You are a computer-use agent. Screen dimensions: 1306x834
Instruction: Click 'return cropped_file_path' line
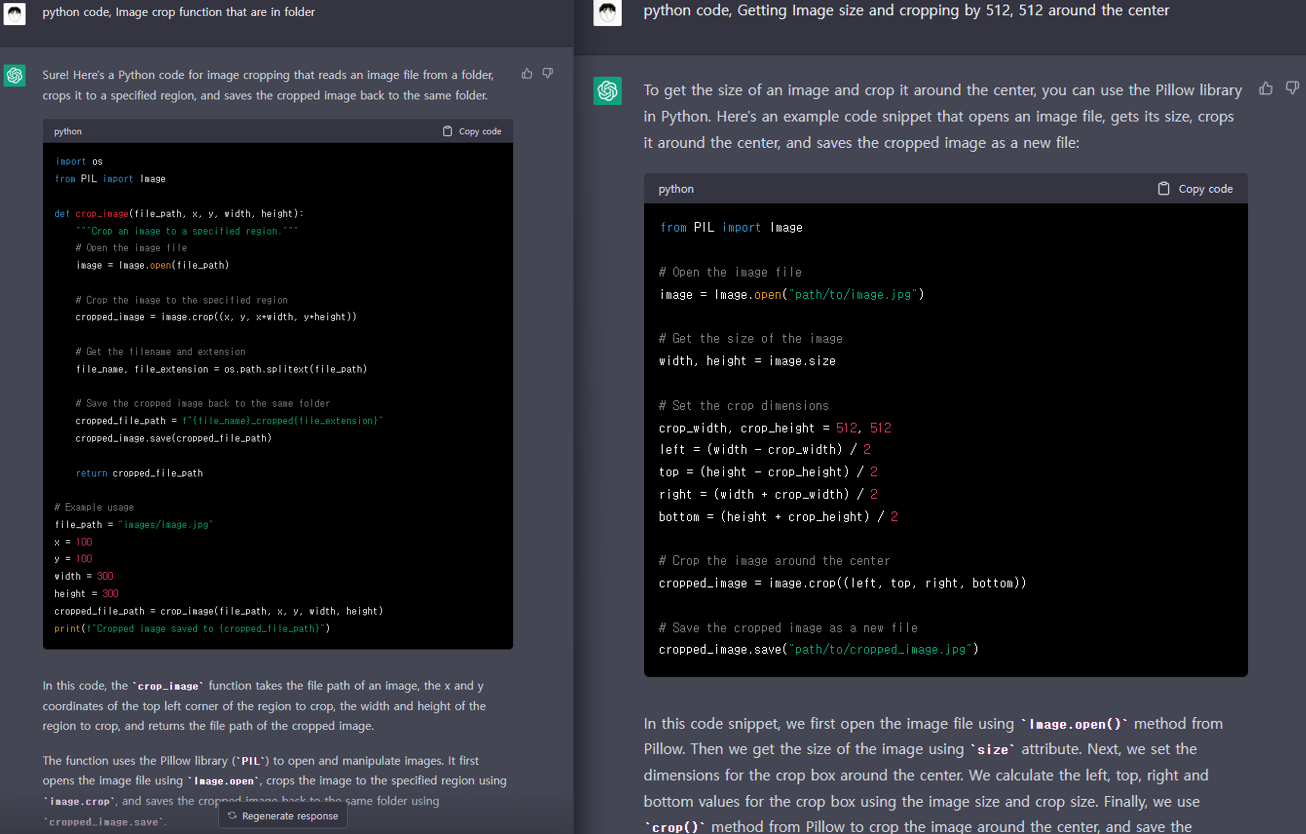[x=139, y=473]
